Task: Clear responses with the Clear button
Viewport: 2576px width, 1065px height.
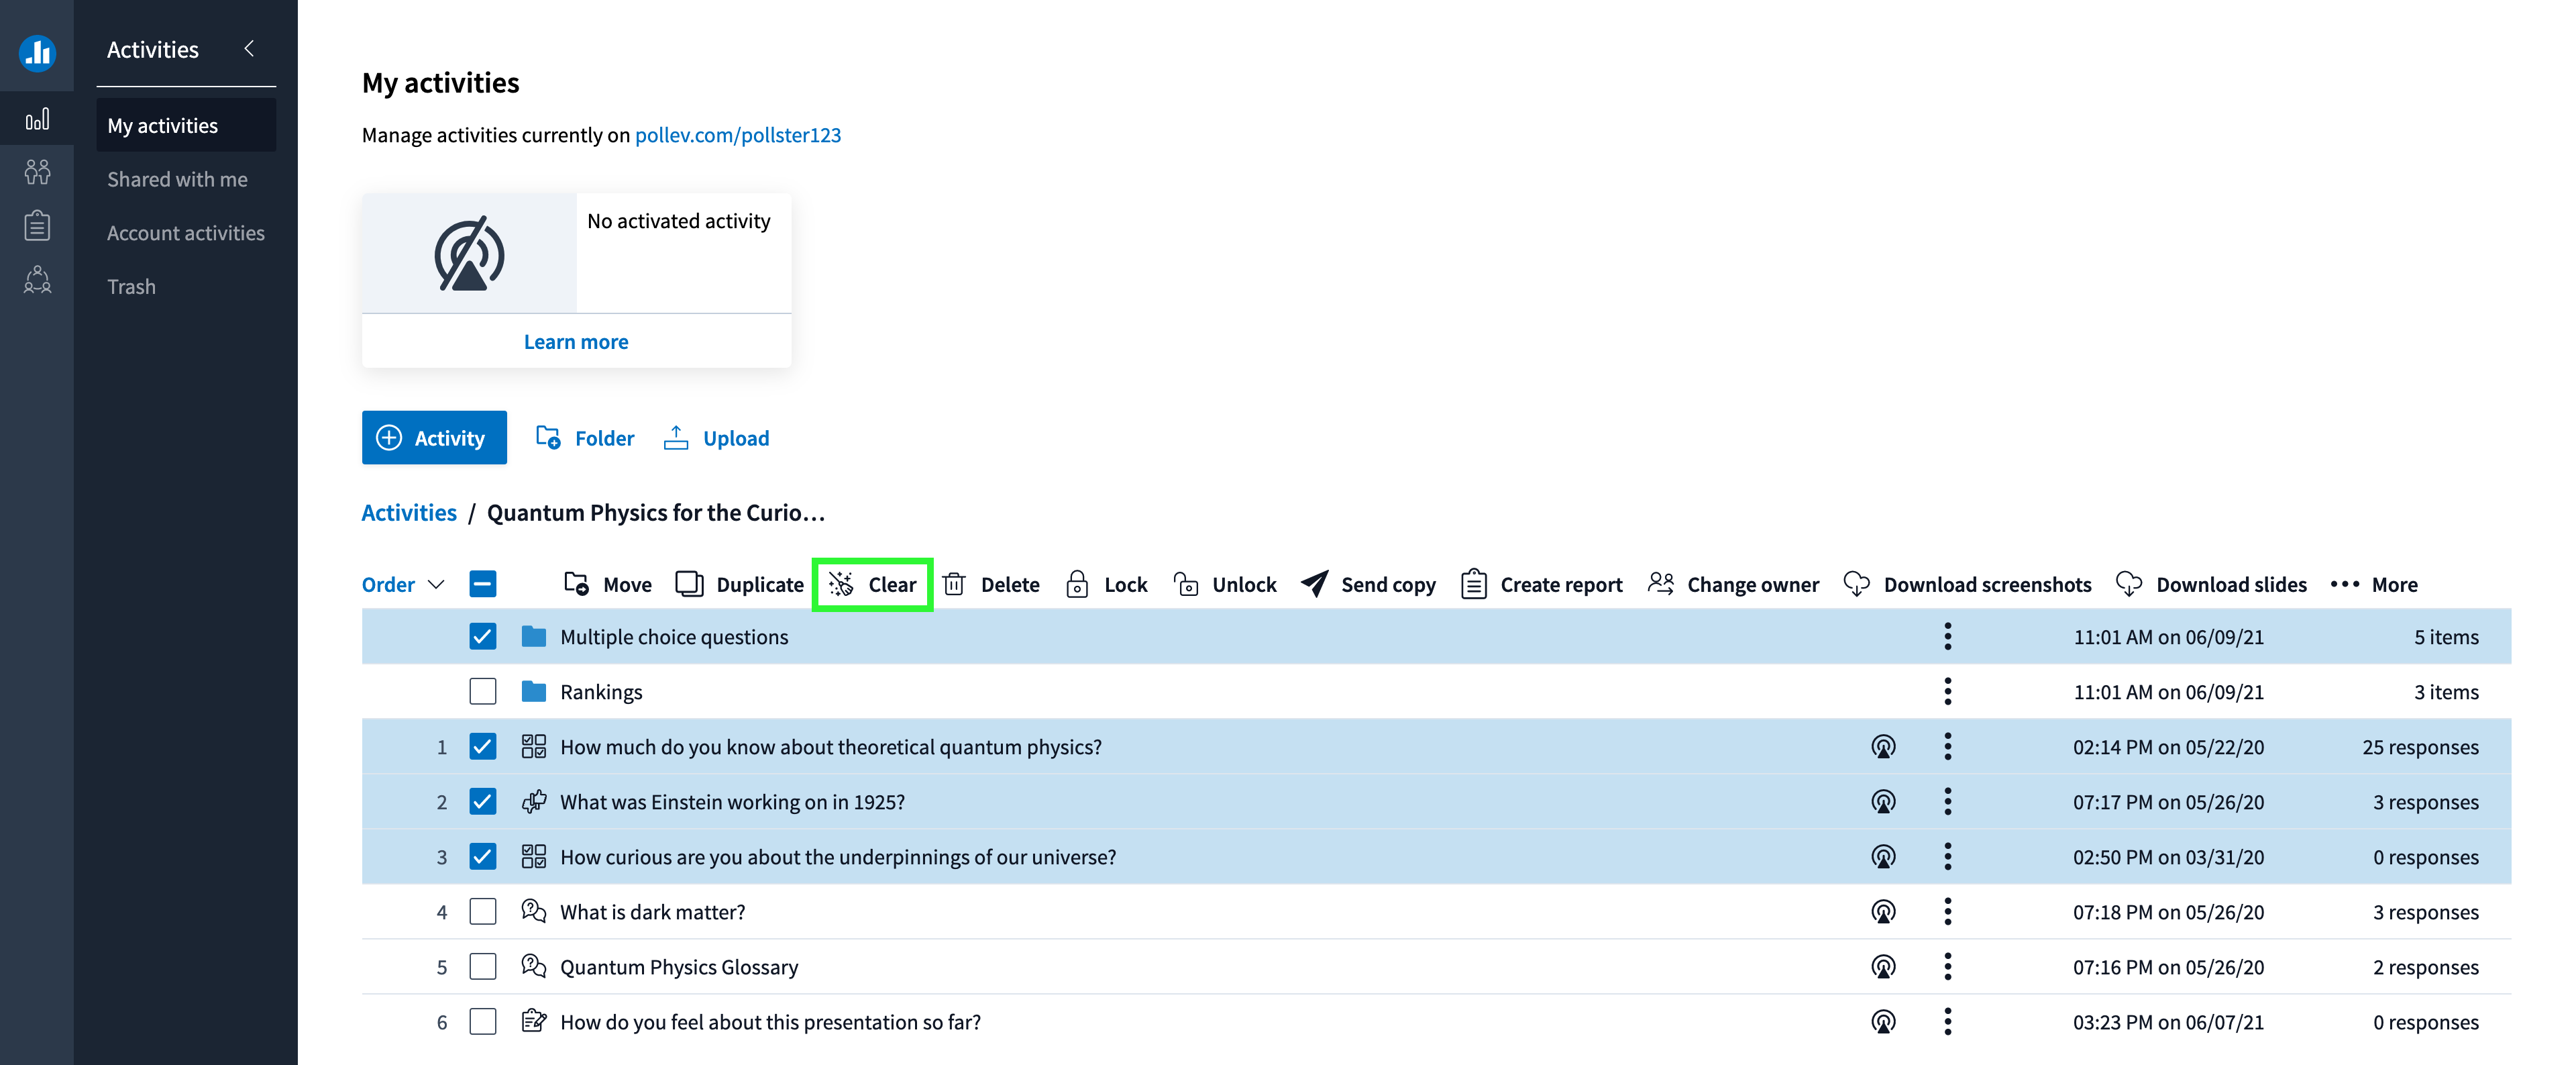Action: coord(872,585)
